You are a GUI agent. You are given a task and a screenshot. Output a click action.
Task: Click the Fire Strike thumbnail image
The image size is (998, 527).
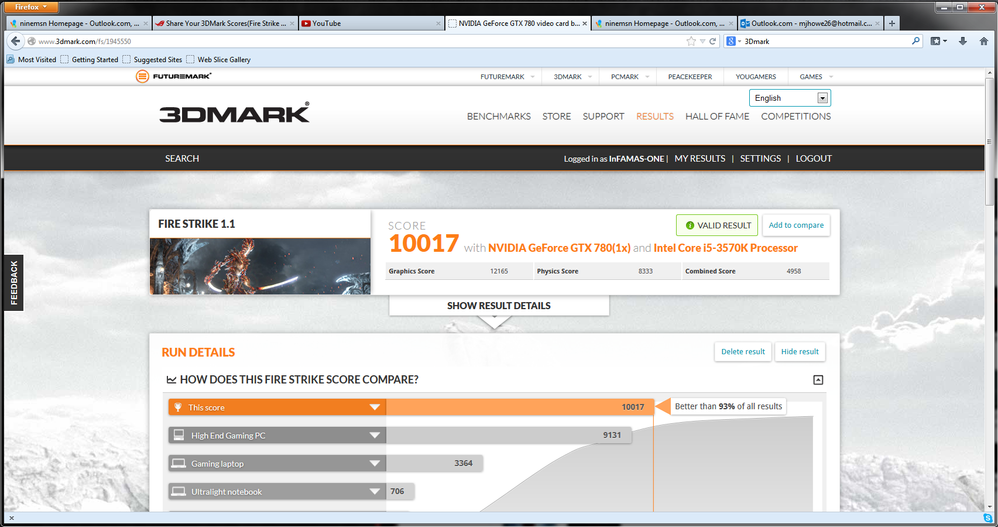(260, 266)
